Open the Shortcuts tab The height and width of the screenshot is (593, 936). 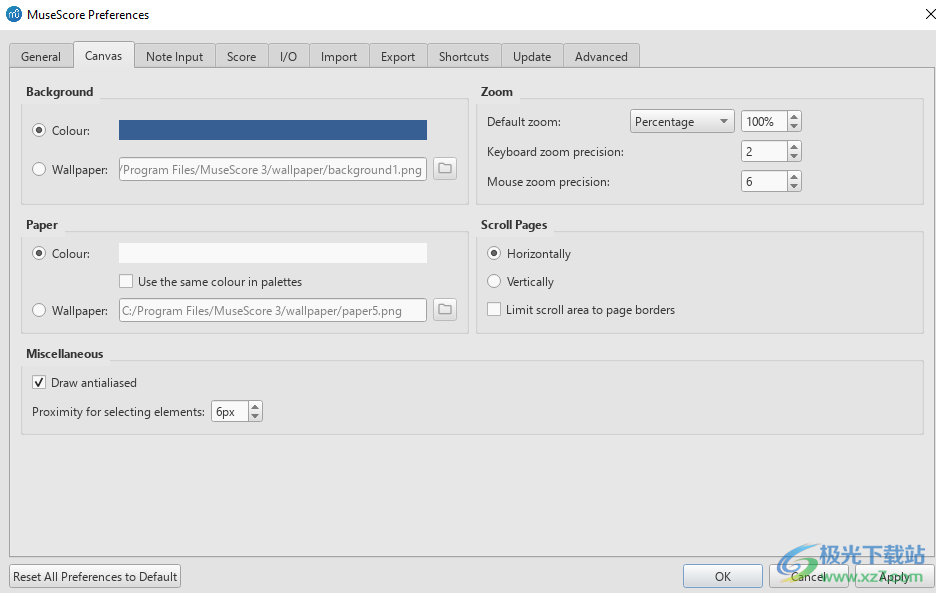click(464, 57)
